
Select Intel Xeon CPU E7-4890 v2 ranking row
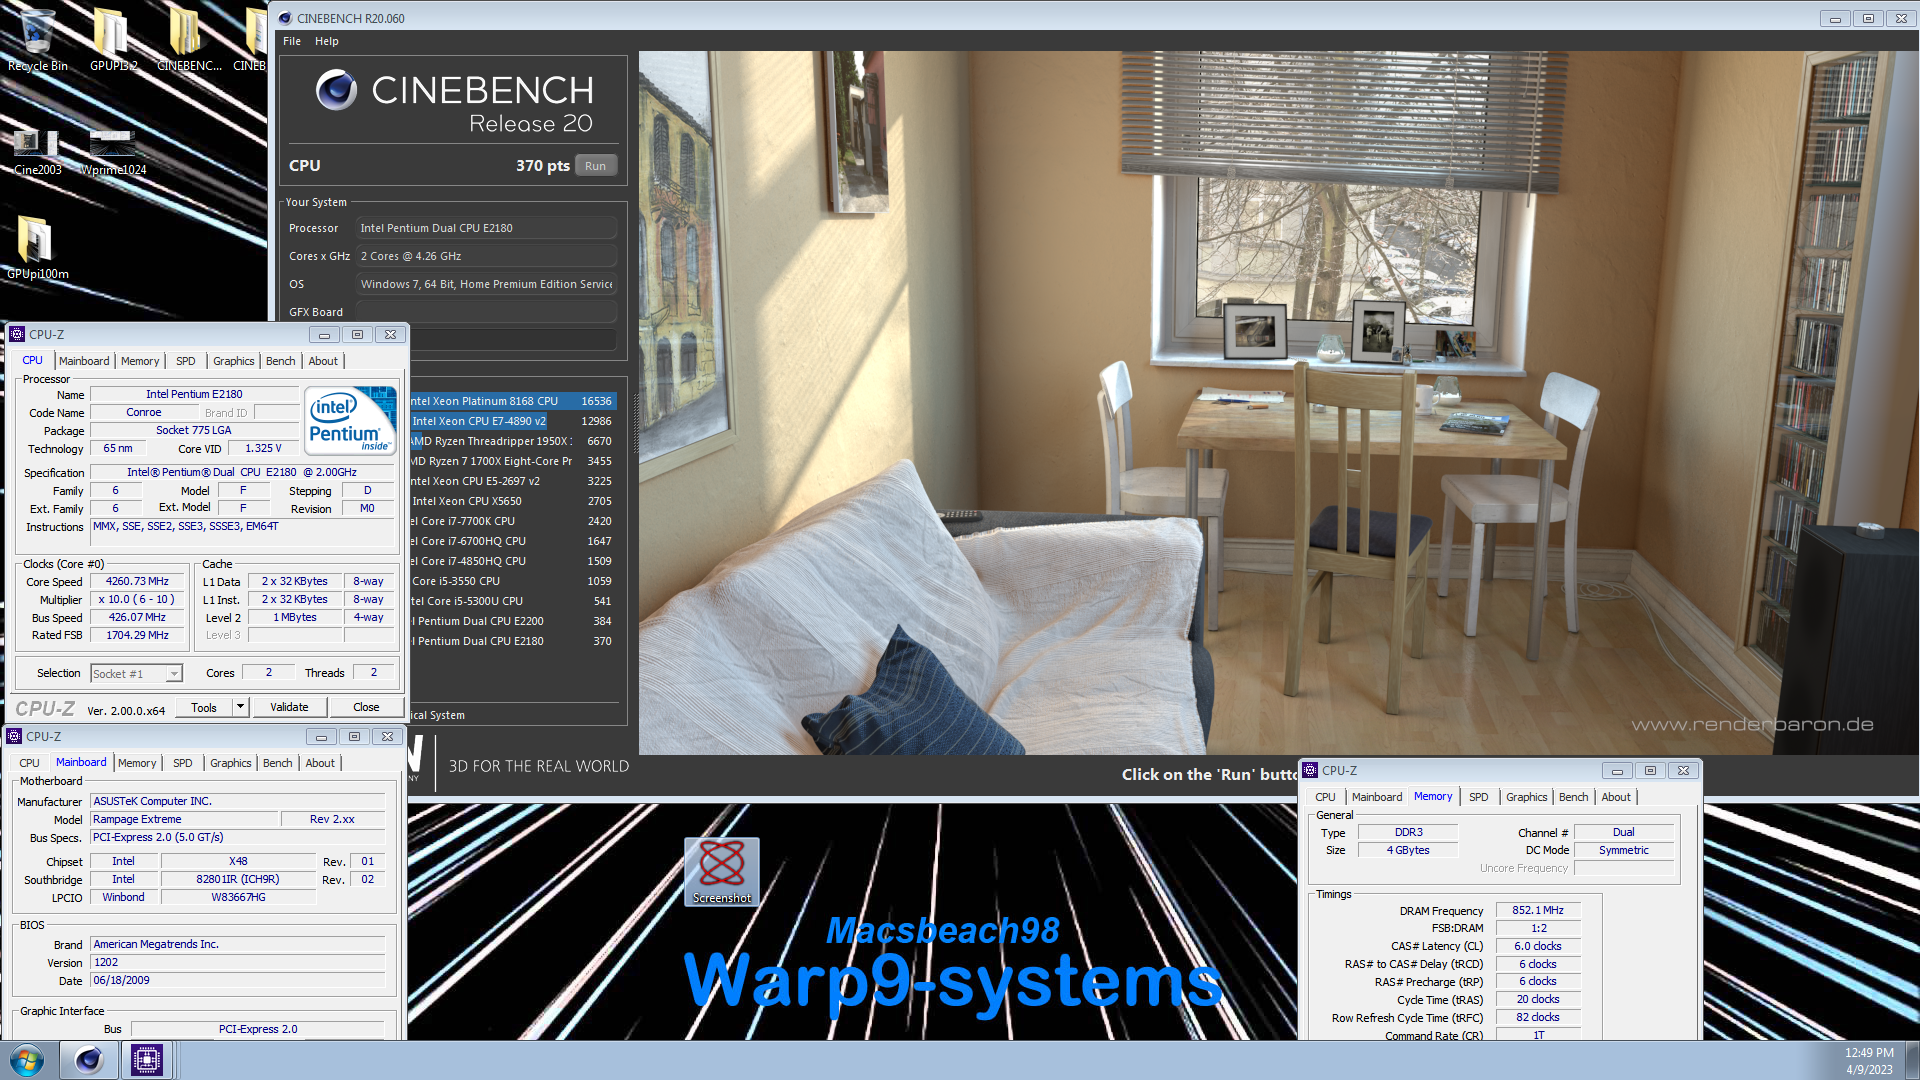click(x=512, y=421)
